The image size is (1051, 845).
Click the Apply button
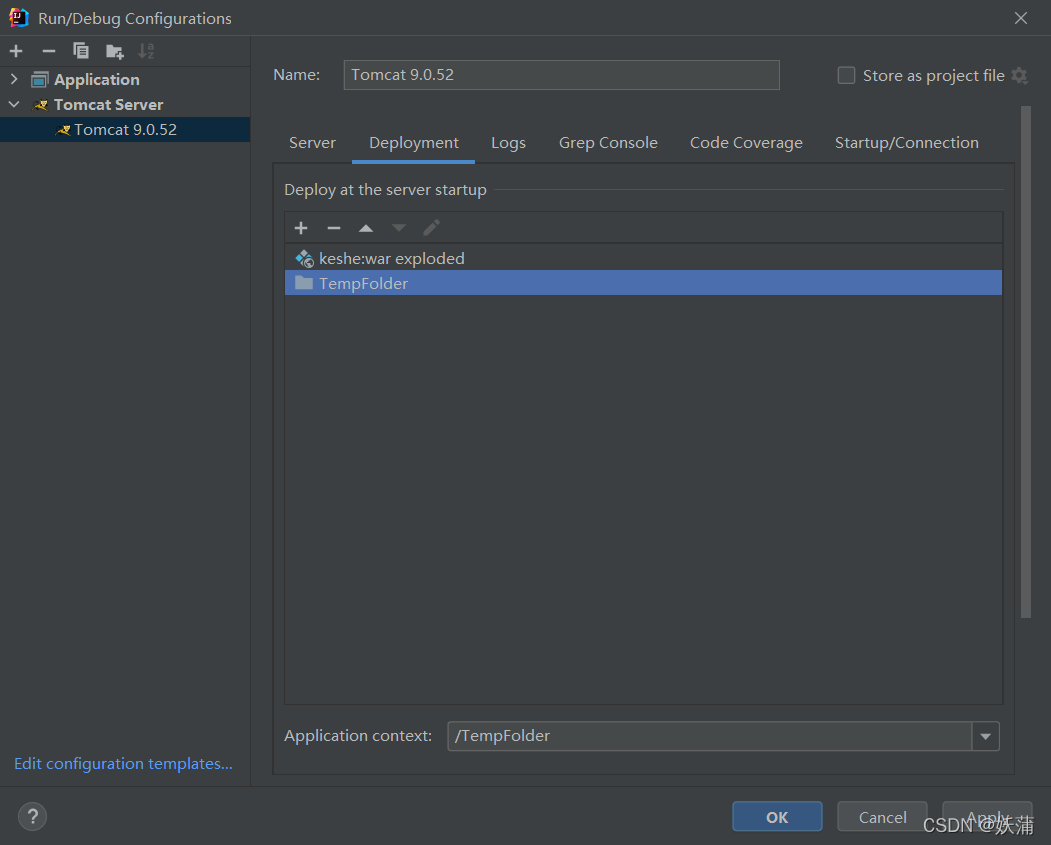(987, 817)
